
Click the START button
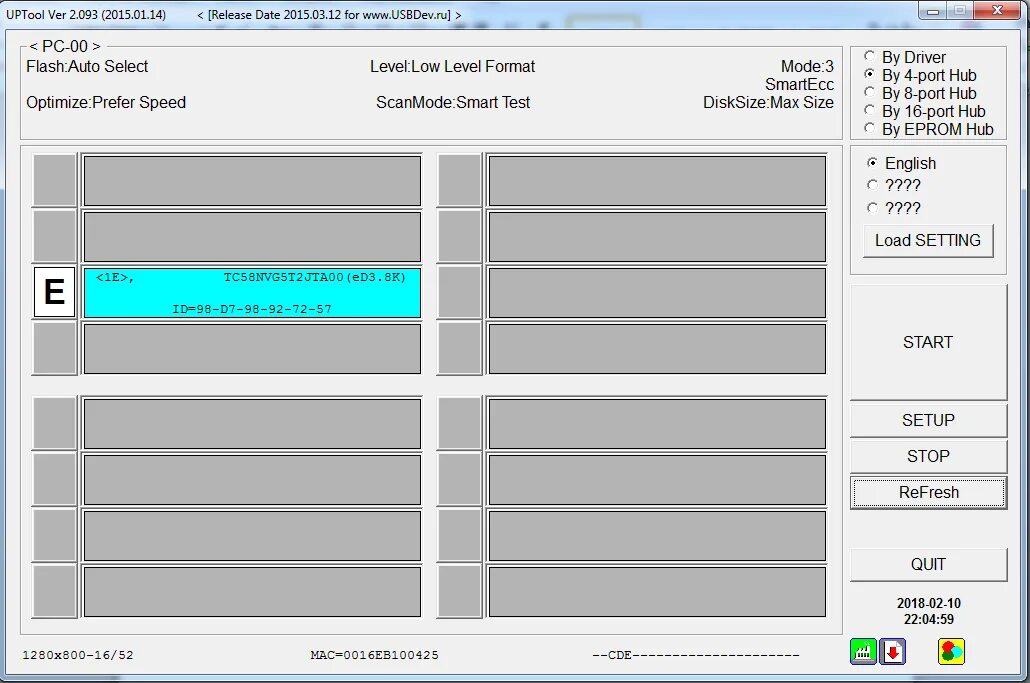(x=928, y=342)
